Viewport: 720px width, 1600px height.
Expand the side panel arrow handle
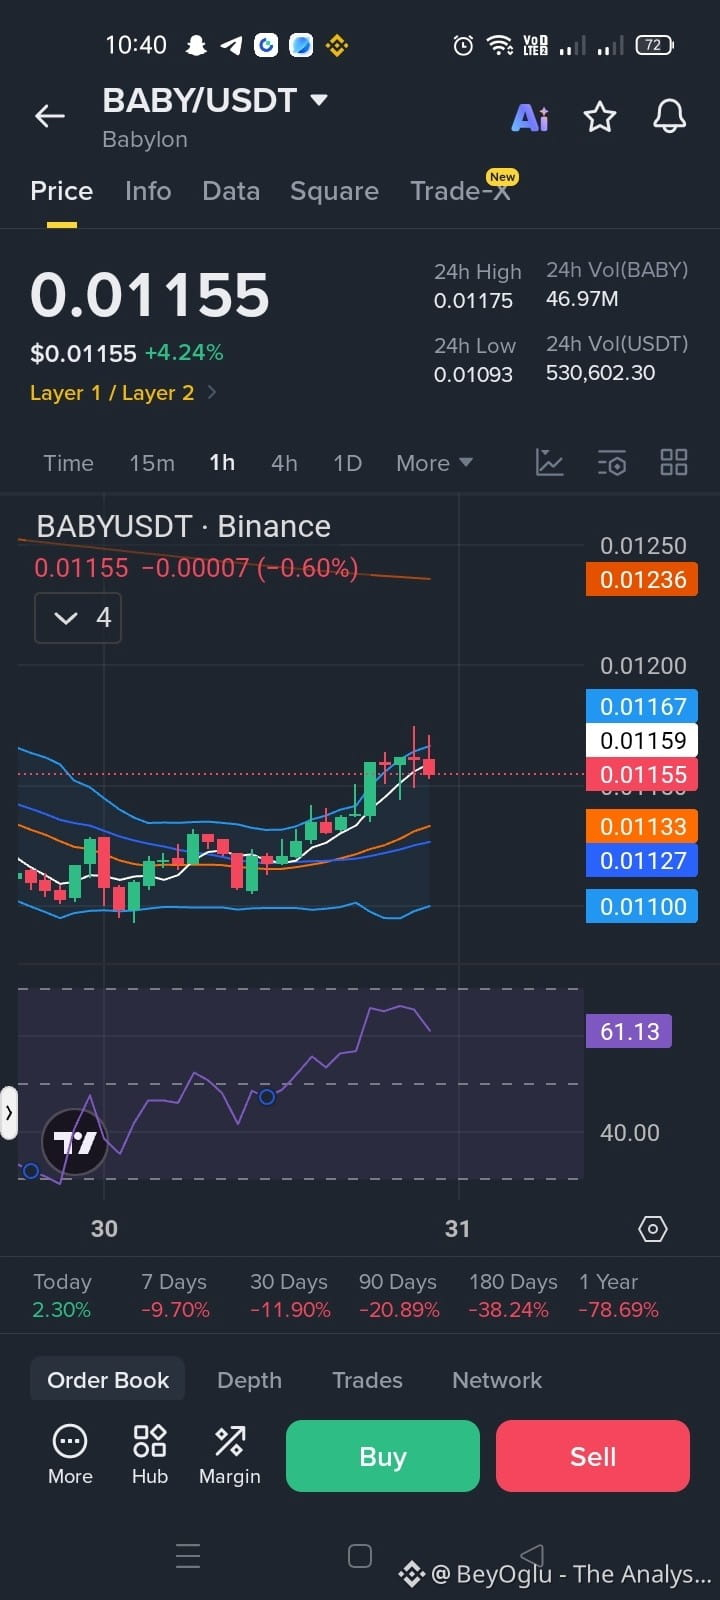pos(9,1112)
